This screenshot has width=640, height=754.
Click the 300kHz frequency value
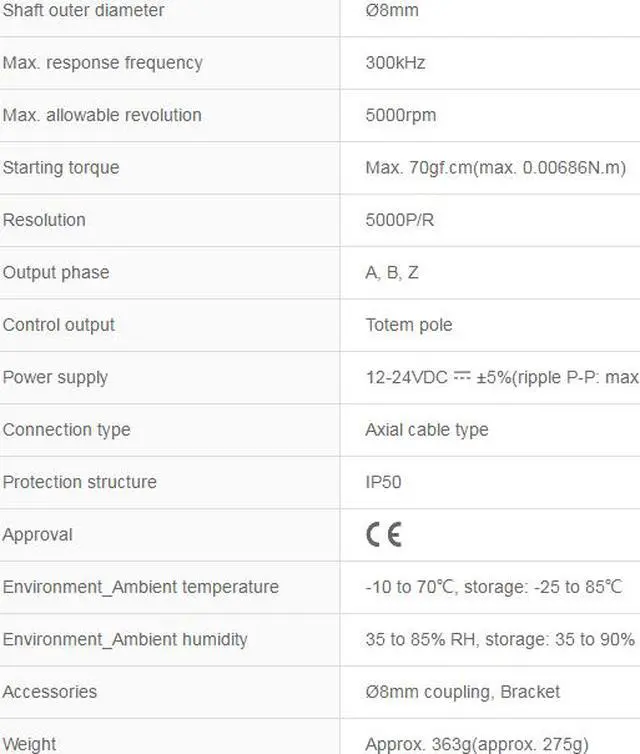(395, 63)
